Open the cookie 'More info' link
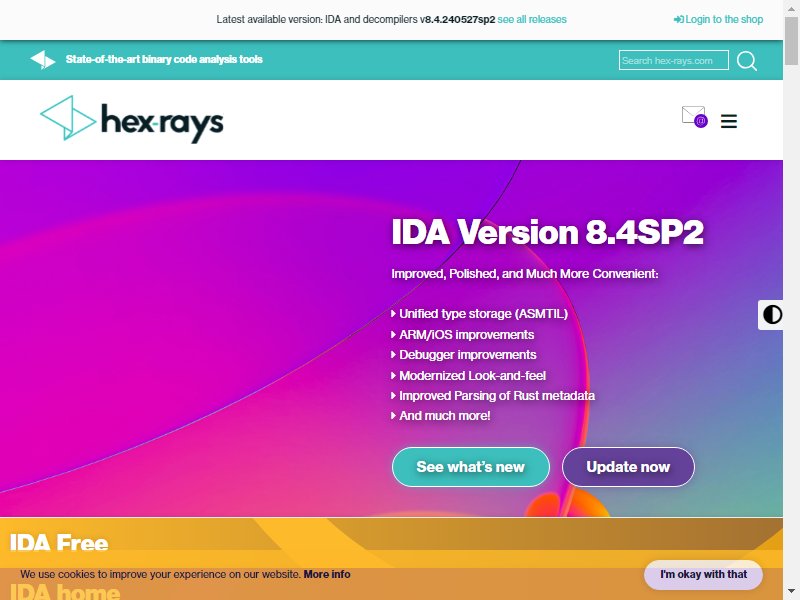The height and width of the screenshot is (600, 800). pyautogui.click(x=327, y=574)
